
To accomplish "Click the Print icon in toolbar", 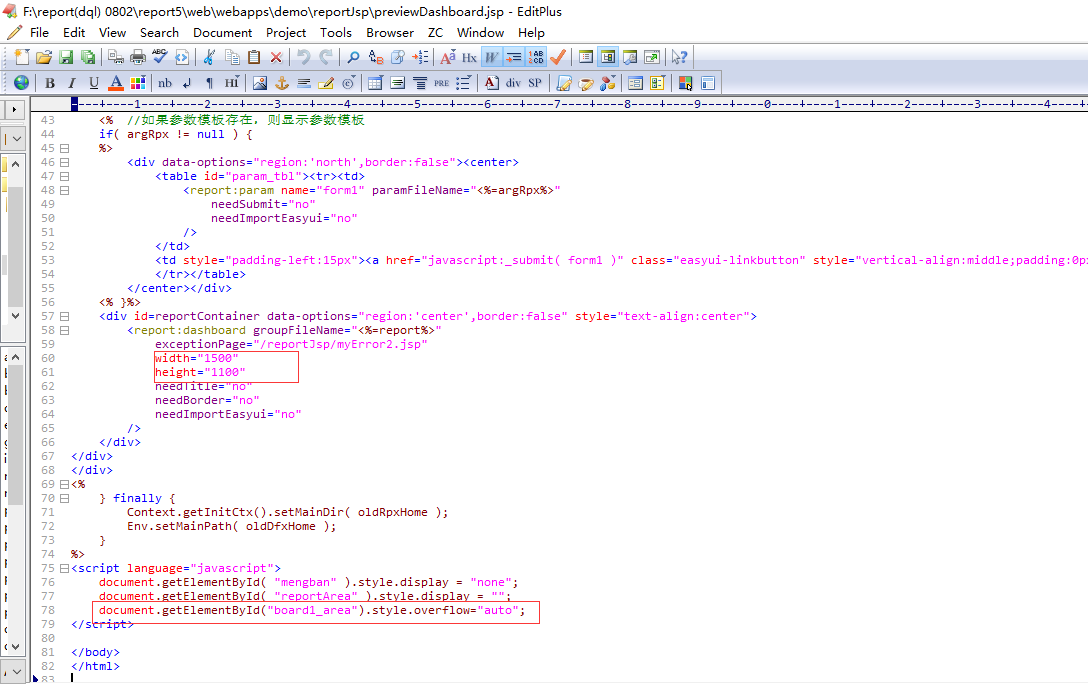I will 138,57.
